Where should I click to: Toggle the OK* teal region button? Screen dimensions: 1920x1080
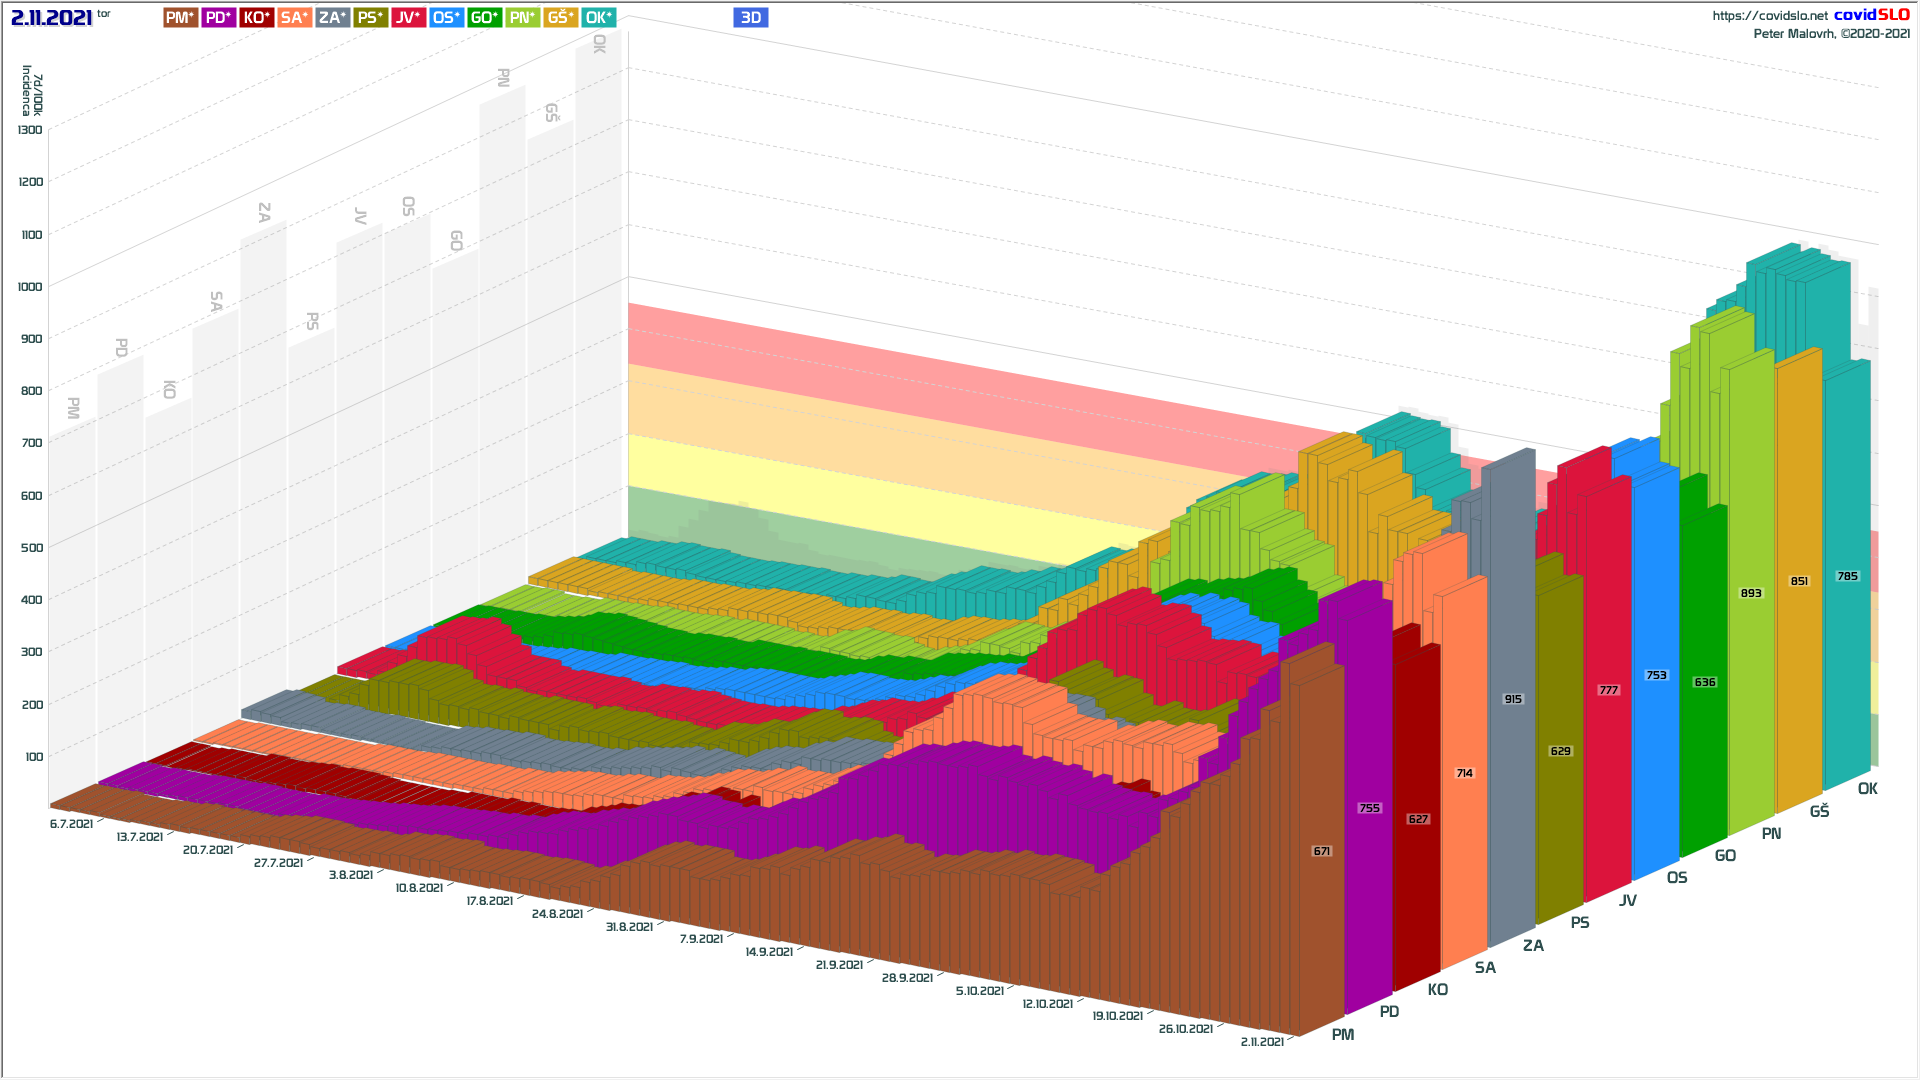(598, 17)
